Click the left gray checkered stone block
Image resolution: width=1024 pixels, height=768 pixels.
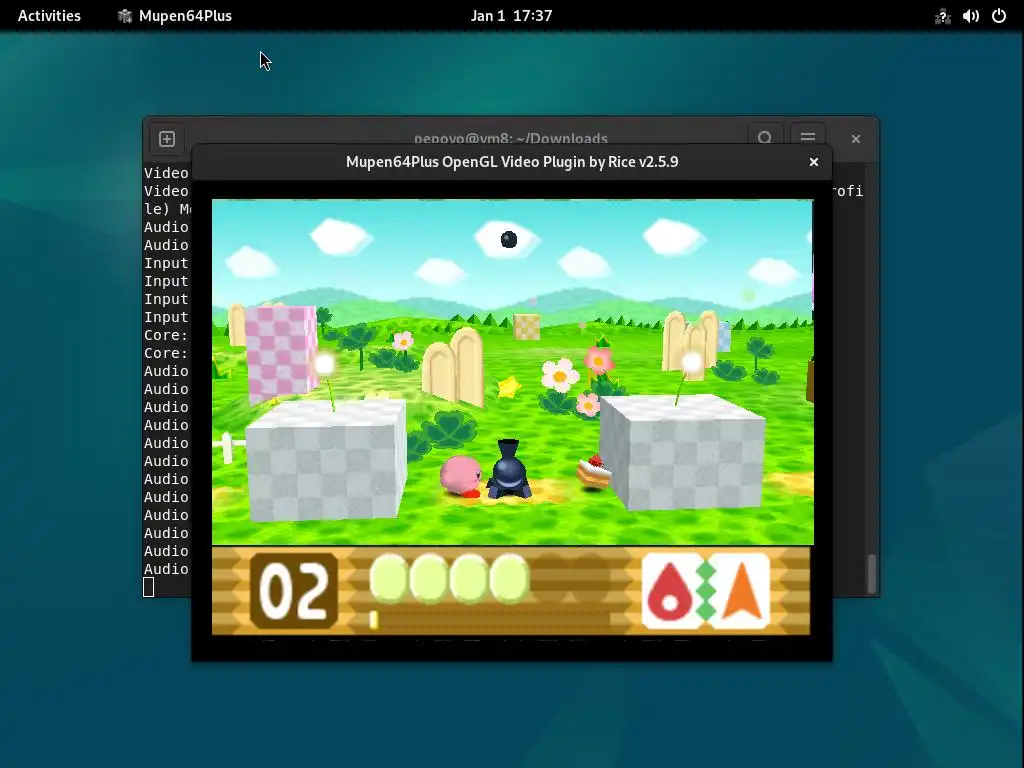point(326,460)
